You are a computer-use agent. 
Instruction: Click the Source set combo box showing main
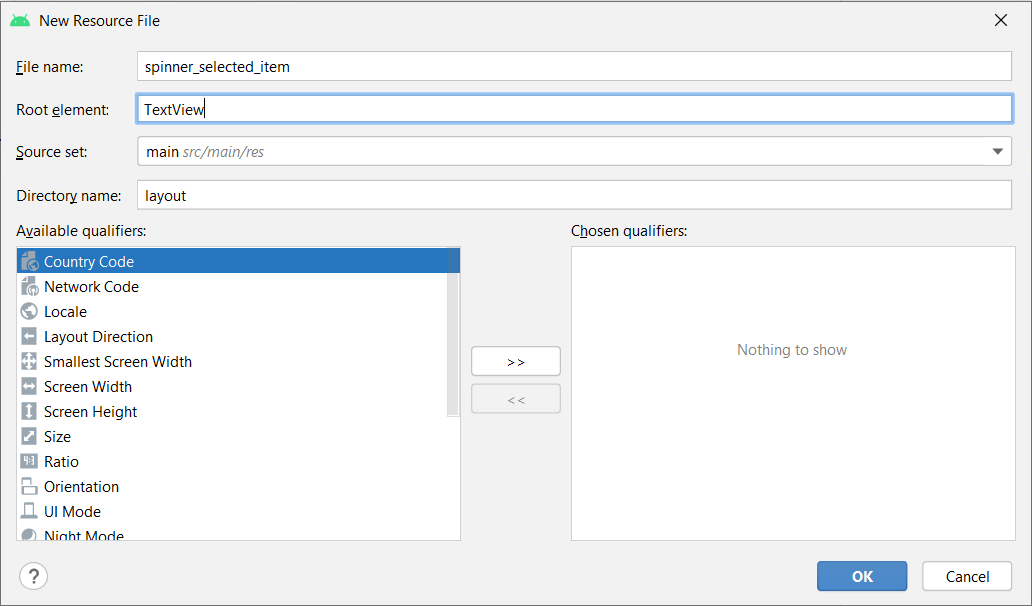(x=574, y=151)
